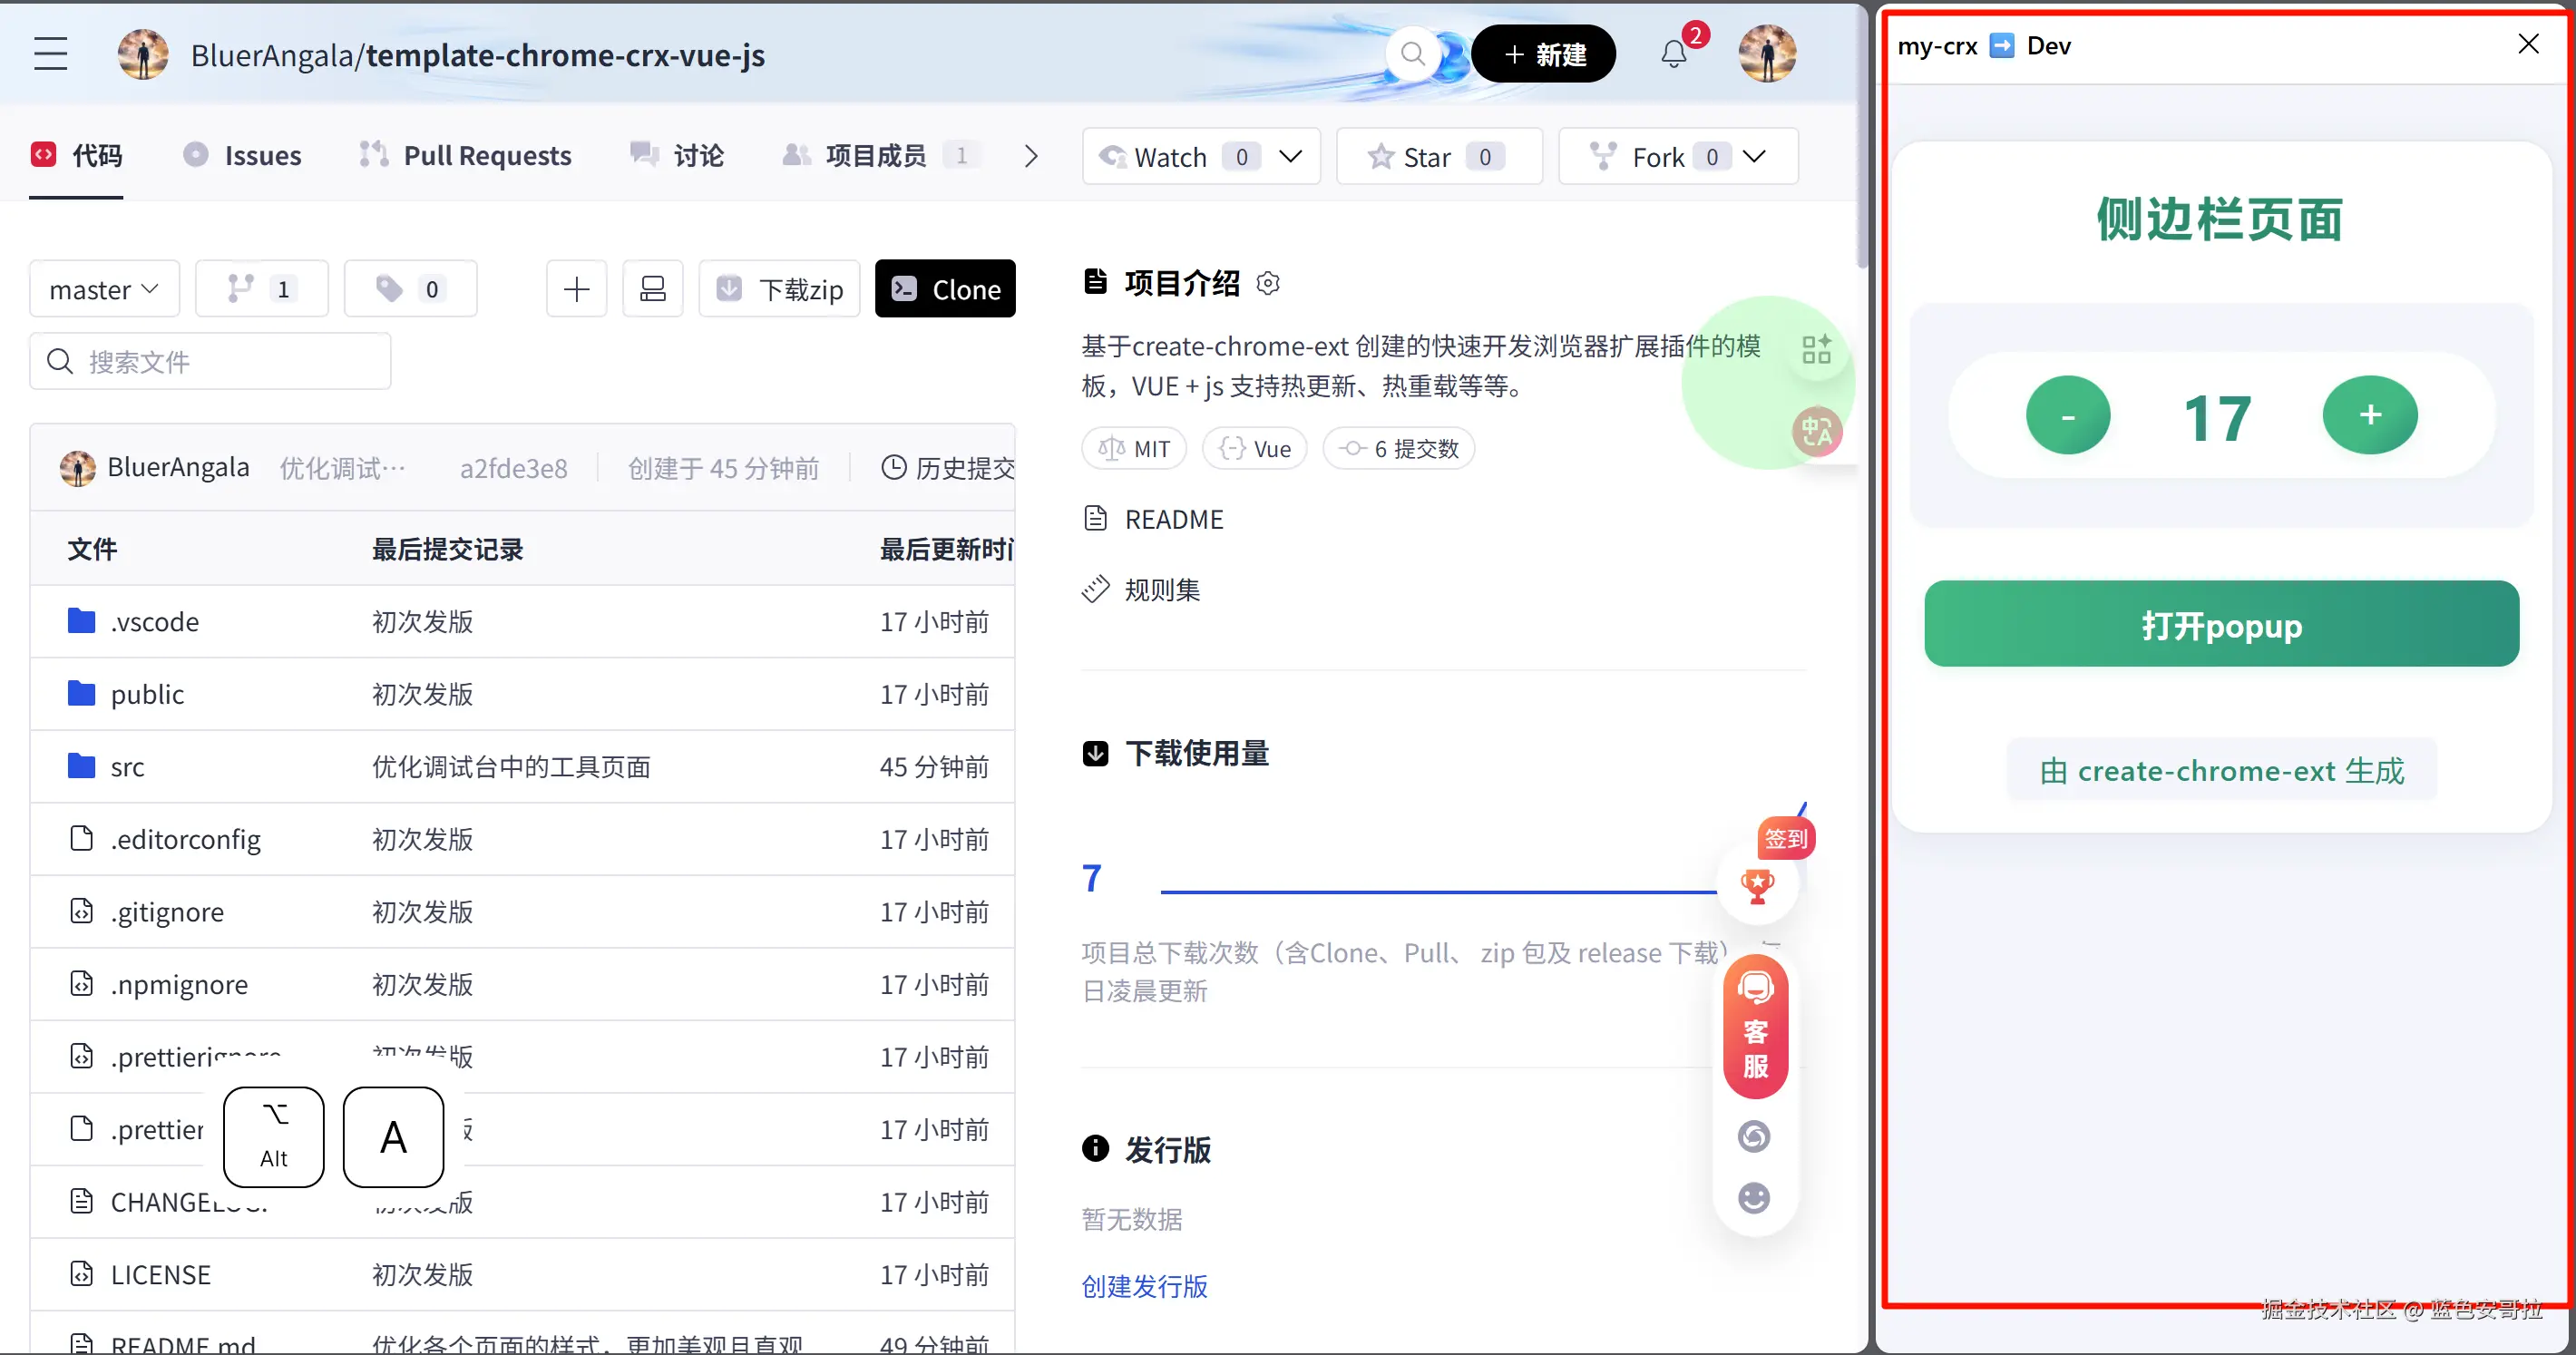The image size is (2576, 1355).
Task: Toggle Star on this repository
Action: (x=1437, y=157)
